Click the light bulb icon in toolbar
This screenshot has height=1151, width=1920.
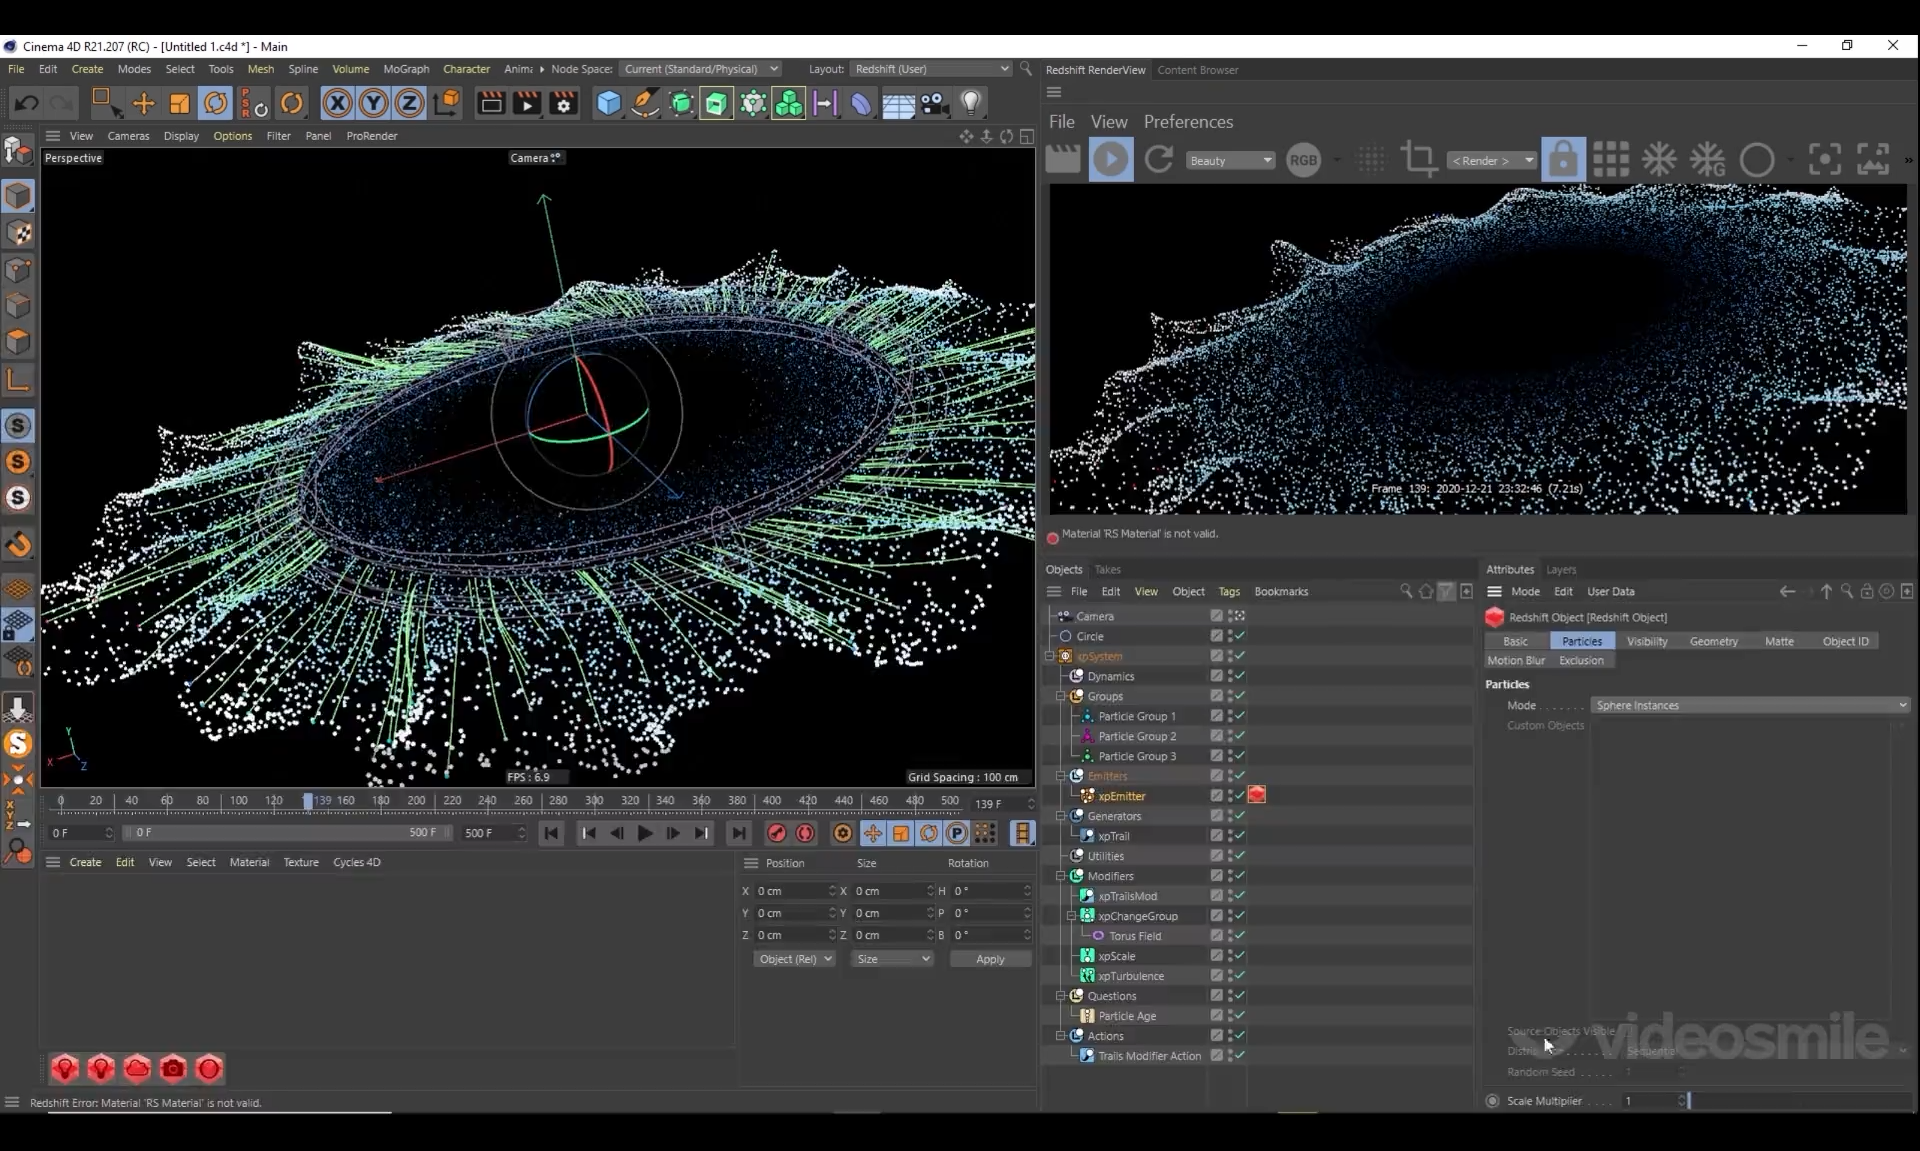pyautogui.click(x=970, y=103)
